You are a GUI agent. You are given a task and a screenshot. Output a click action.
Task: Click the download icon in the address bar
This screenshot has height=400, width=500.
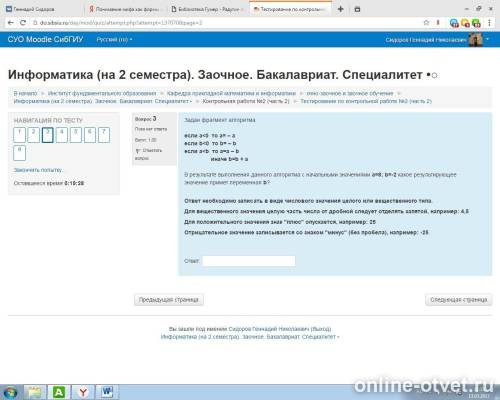tap(438, 22)
